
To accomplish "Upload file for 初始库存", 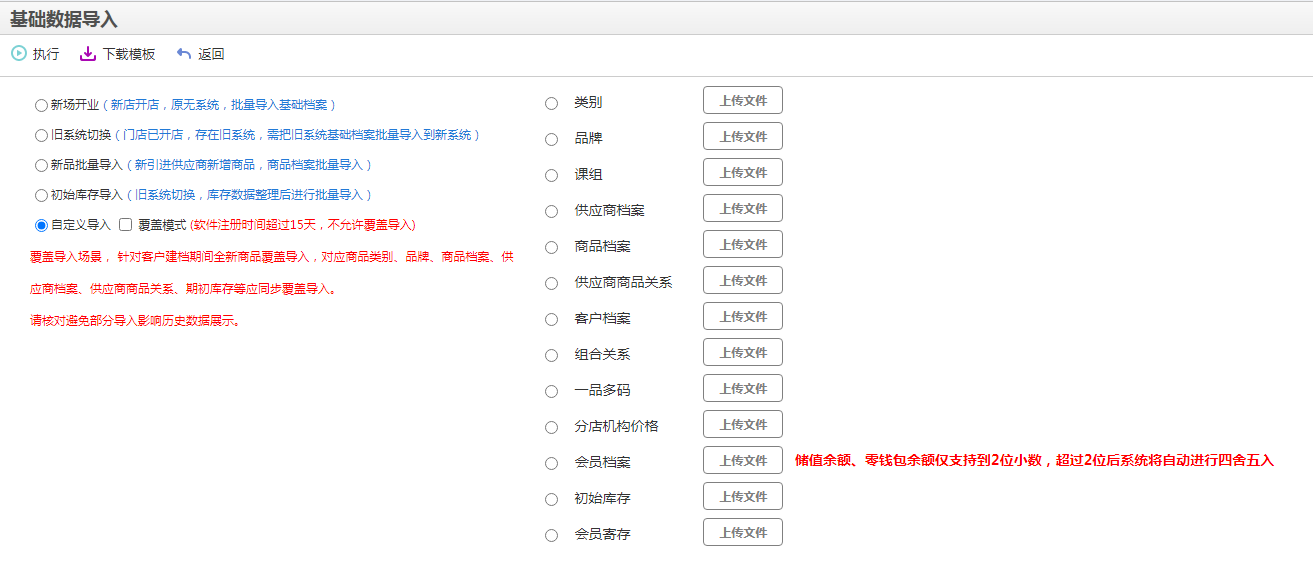I will click(742, 497).
